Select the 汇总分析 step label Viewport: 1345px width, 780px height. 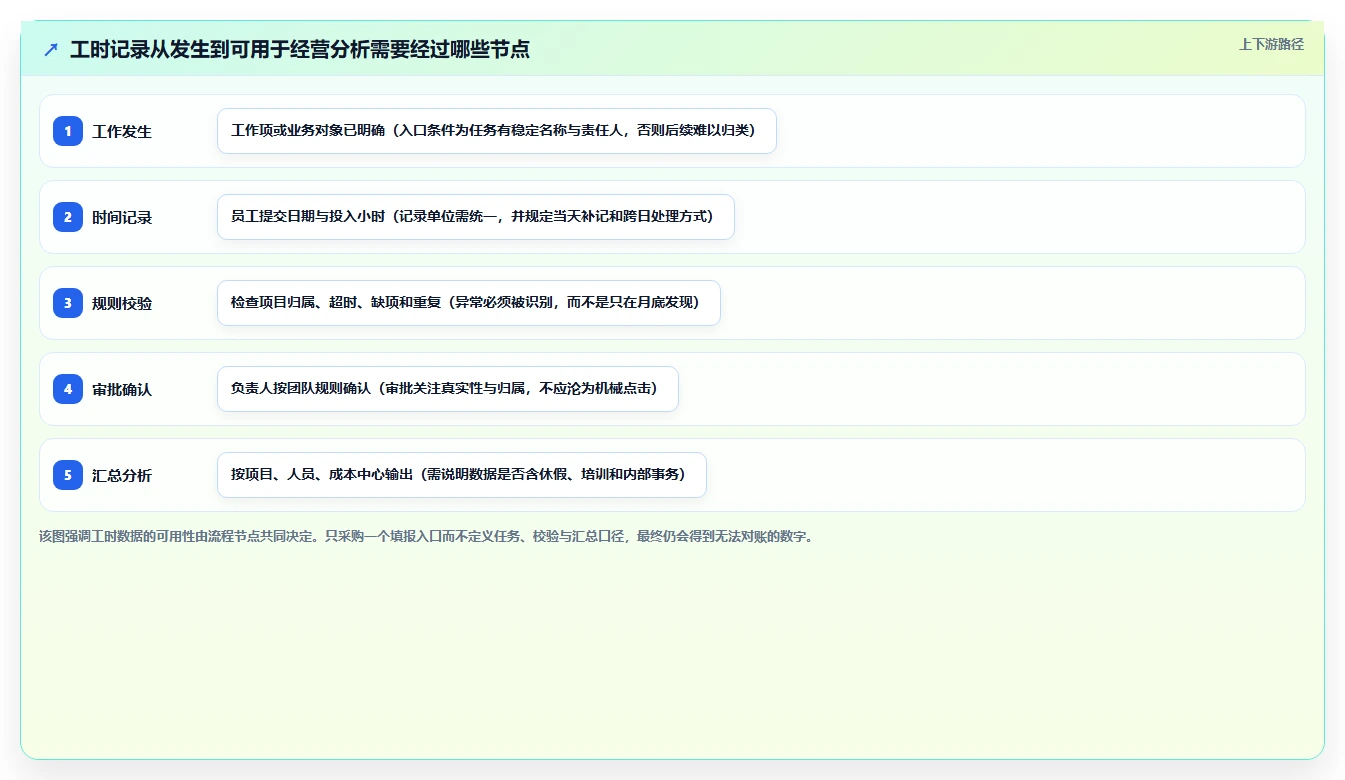click(x=122, y=475)
